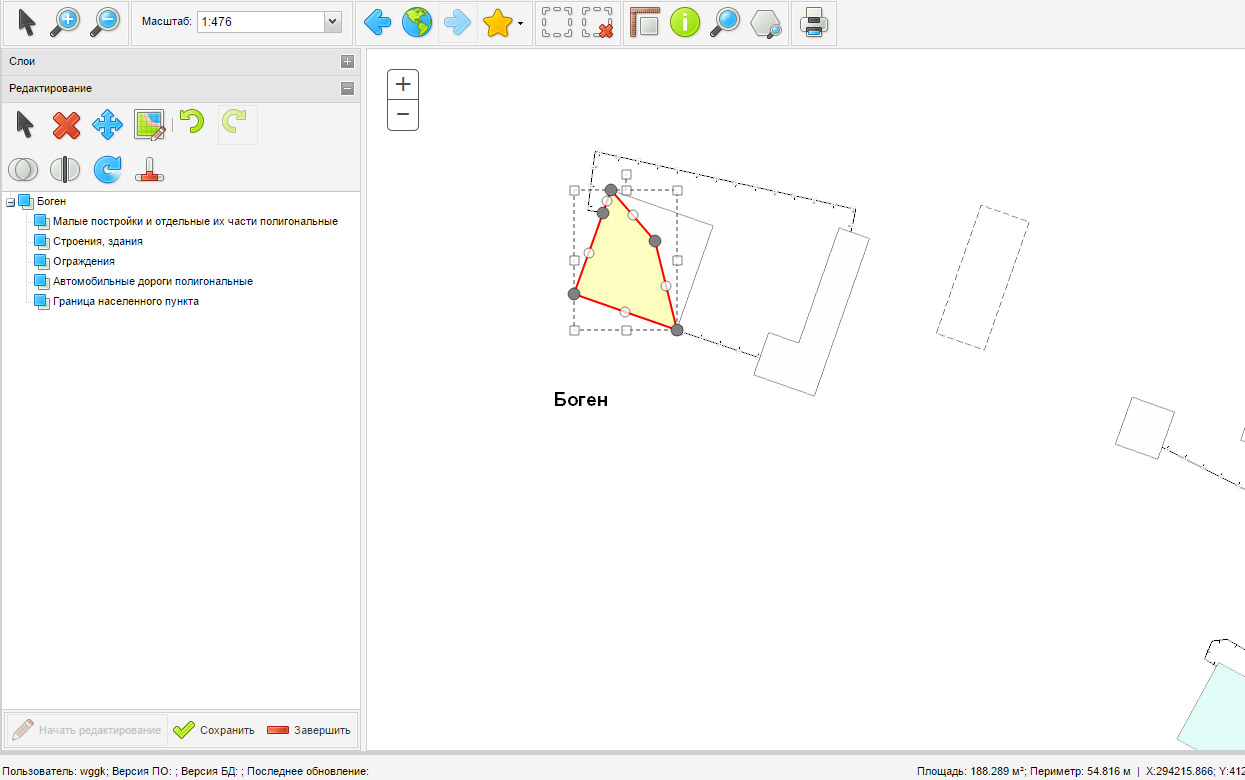Select the Строения, здания layer
This screenshot has height=780, width=1245.
[x=97, y=241]
